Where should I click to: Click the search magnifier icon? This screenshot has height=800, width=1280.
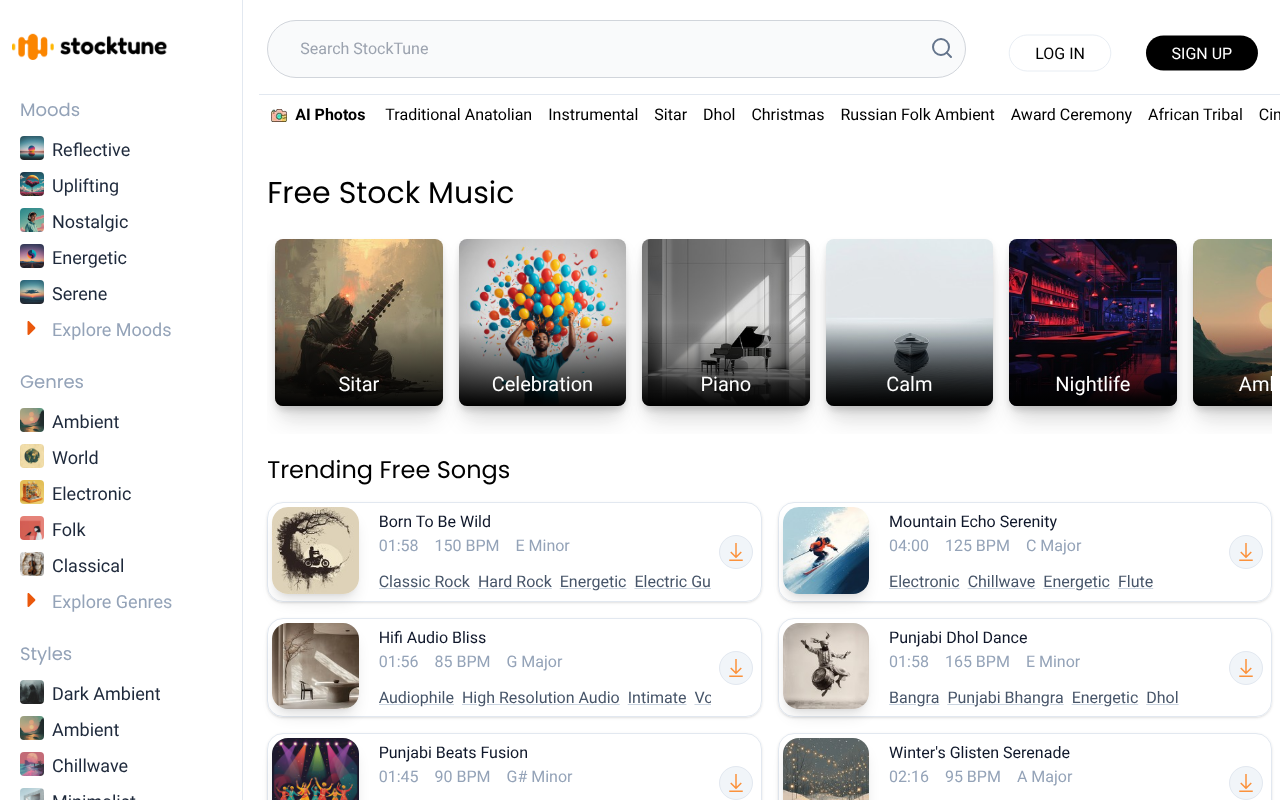pos(940,47)
